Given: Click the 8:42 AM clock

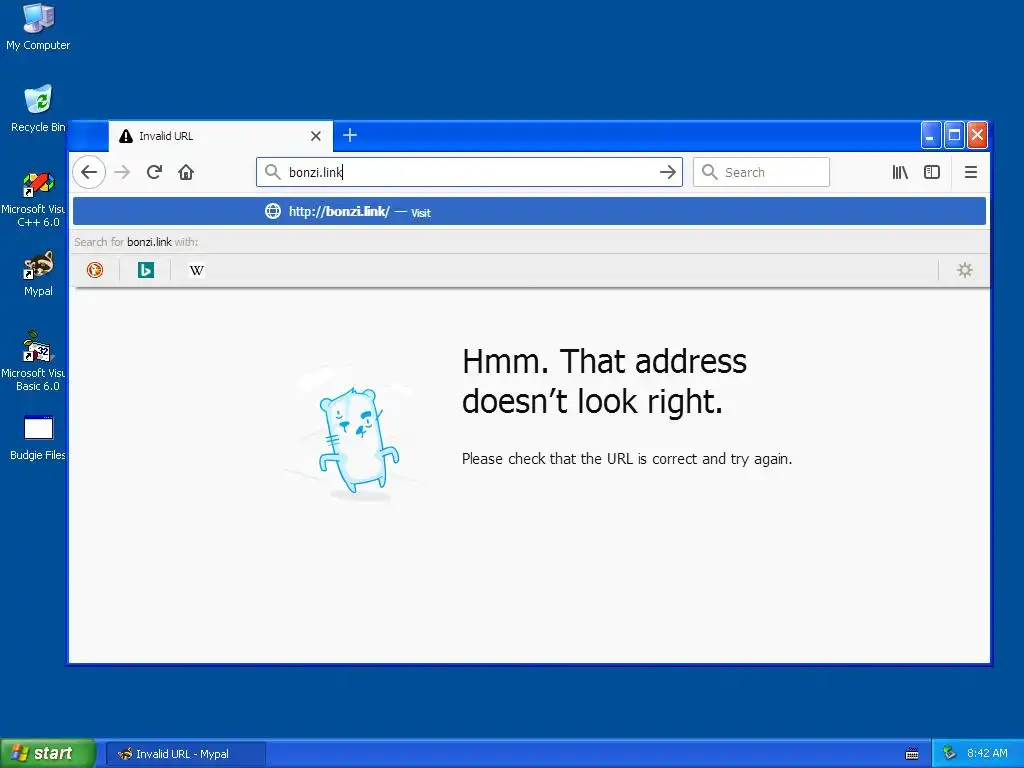Looking at the screenshot, I should tap(987, 753).
